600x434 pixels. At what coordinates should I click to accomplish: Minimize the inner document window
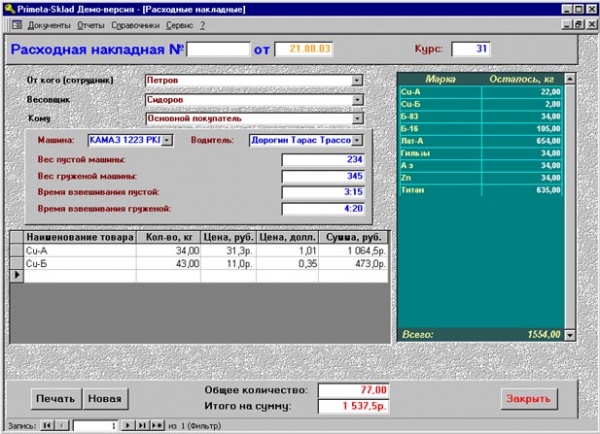[567, 25]
